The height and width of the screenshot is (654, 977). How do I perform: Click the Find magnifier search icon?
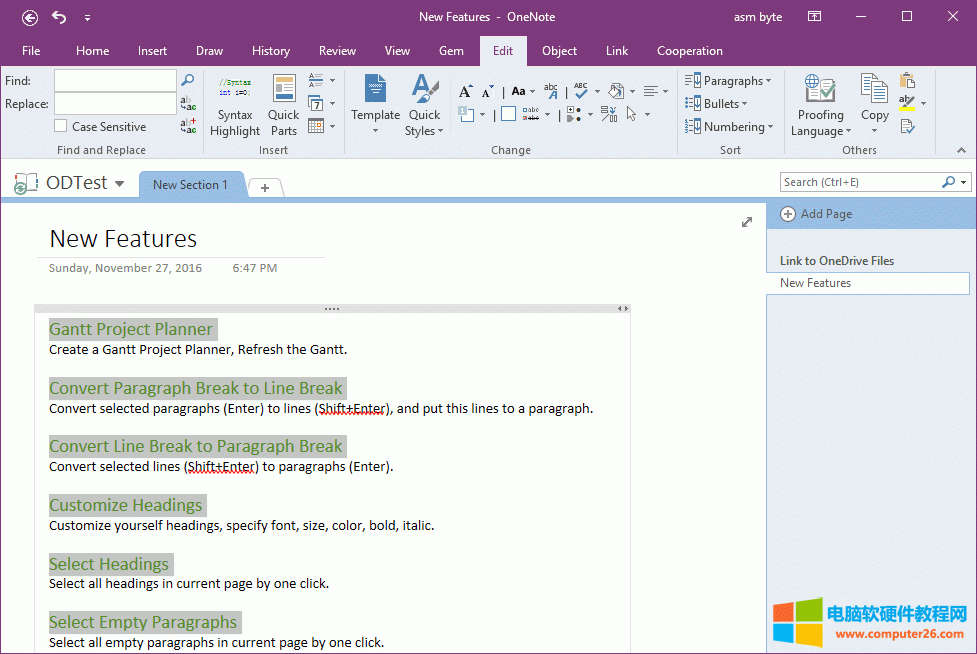point(187,80)
